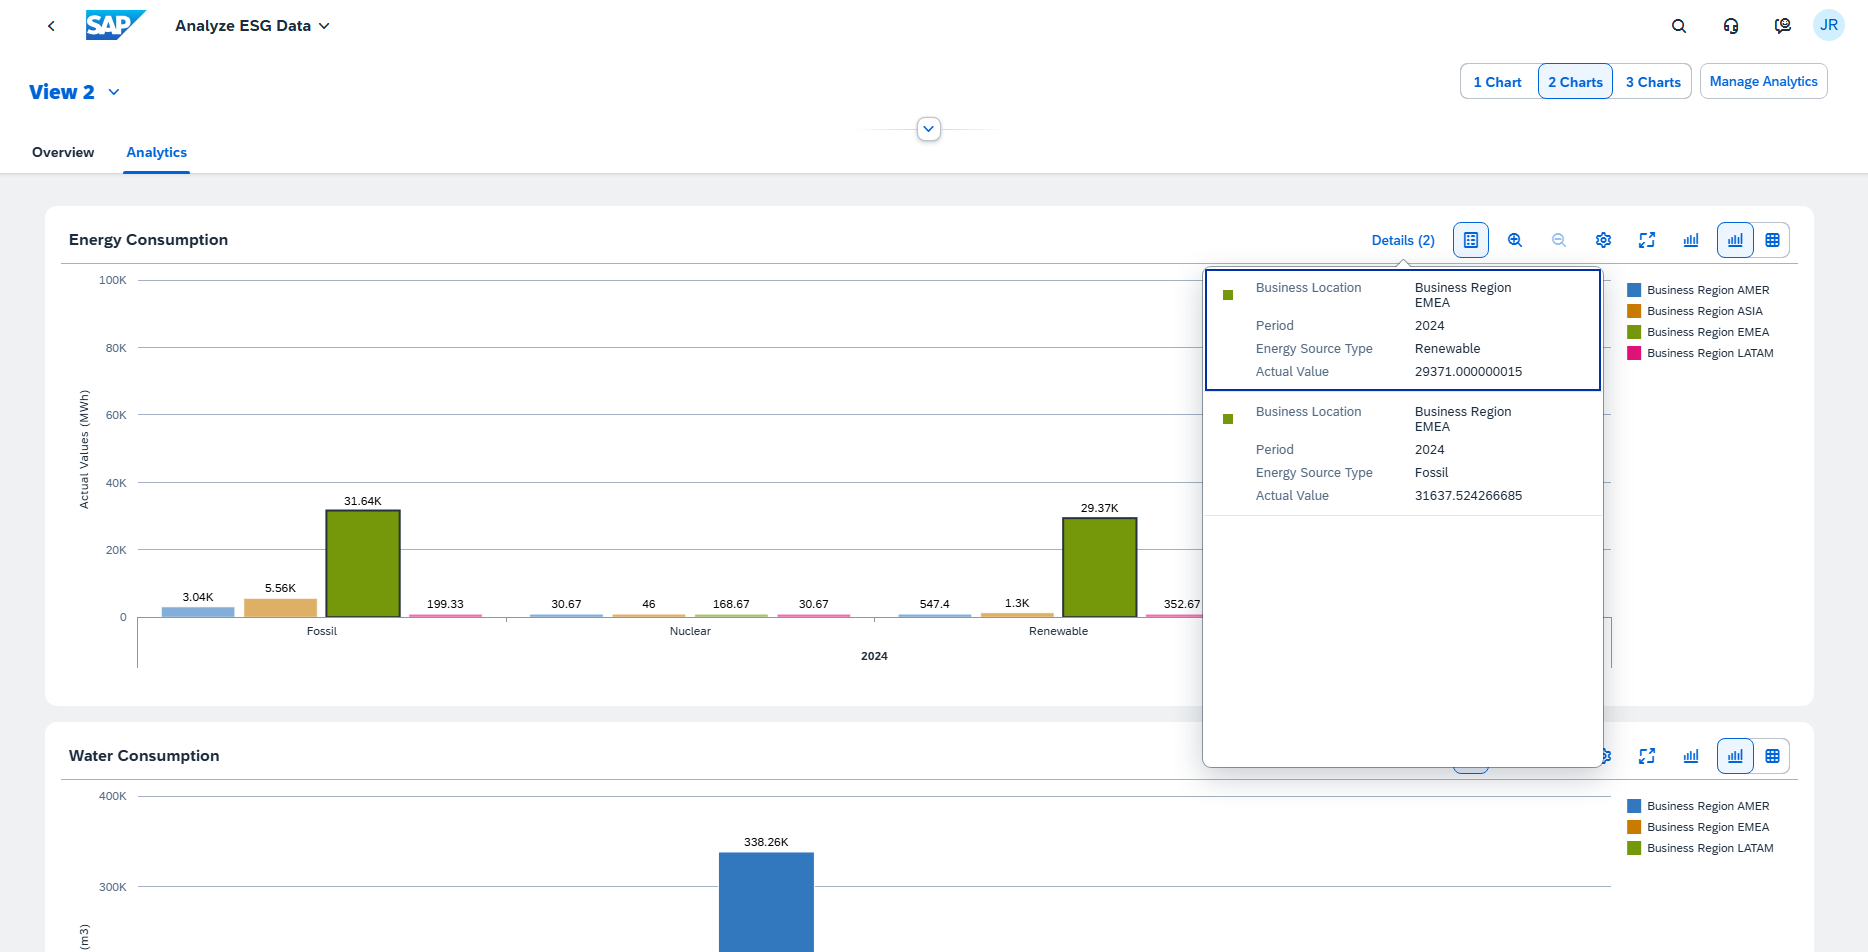Click the Details (2) link
Viewport: 1868px width, 952px height.
[x=1402, y=240]
